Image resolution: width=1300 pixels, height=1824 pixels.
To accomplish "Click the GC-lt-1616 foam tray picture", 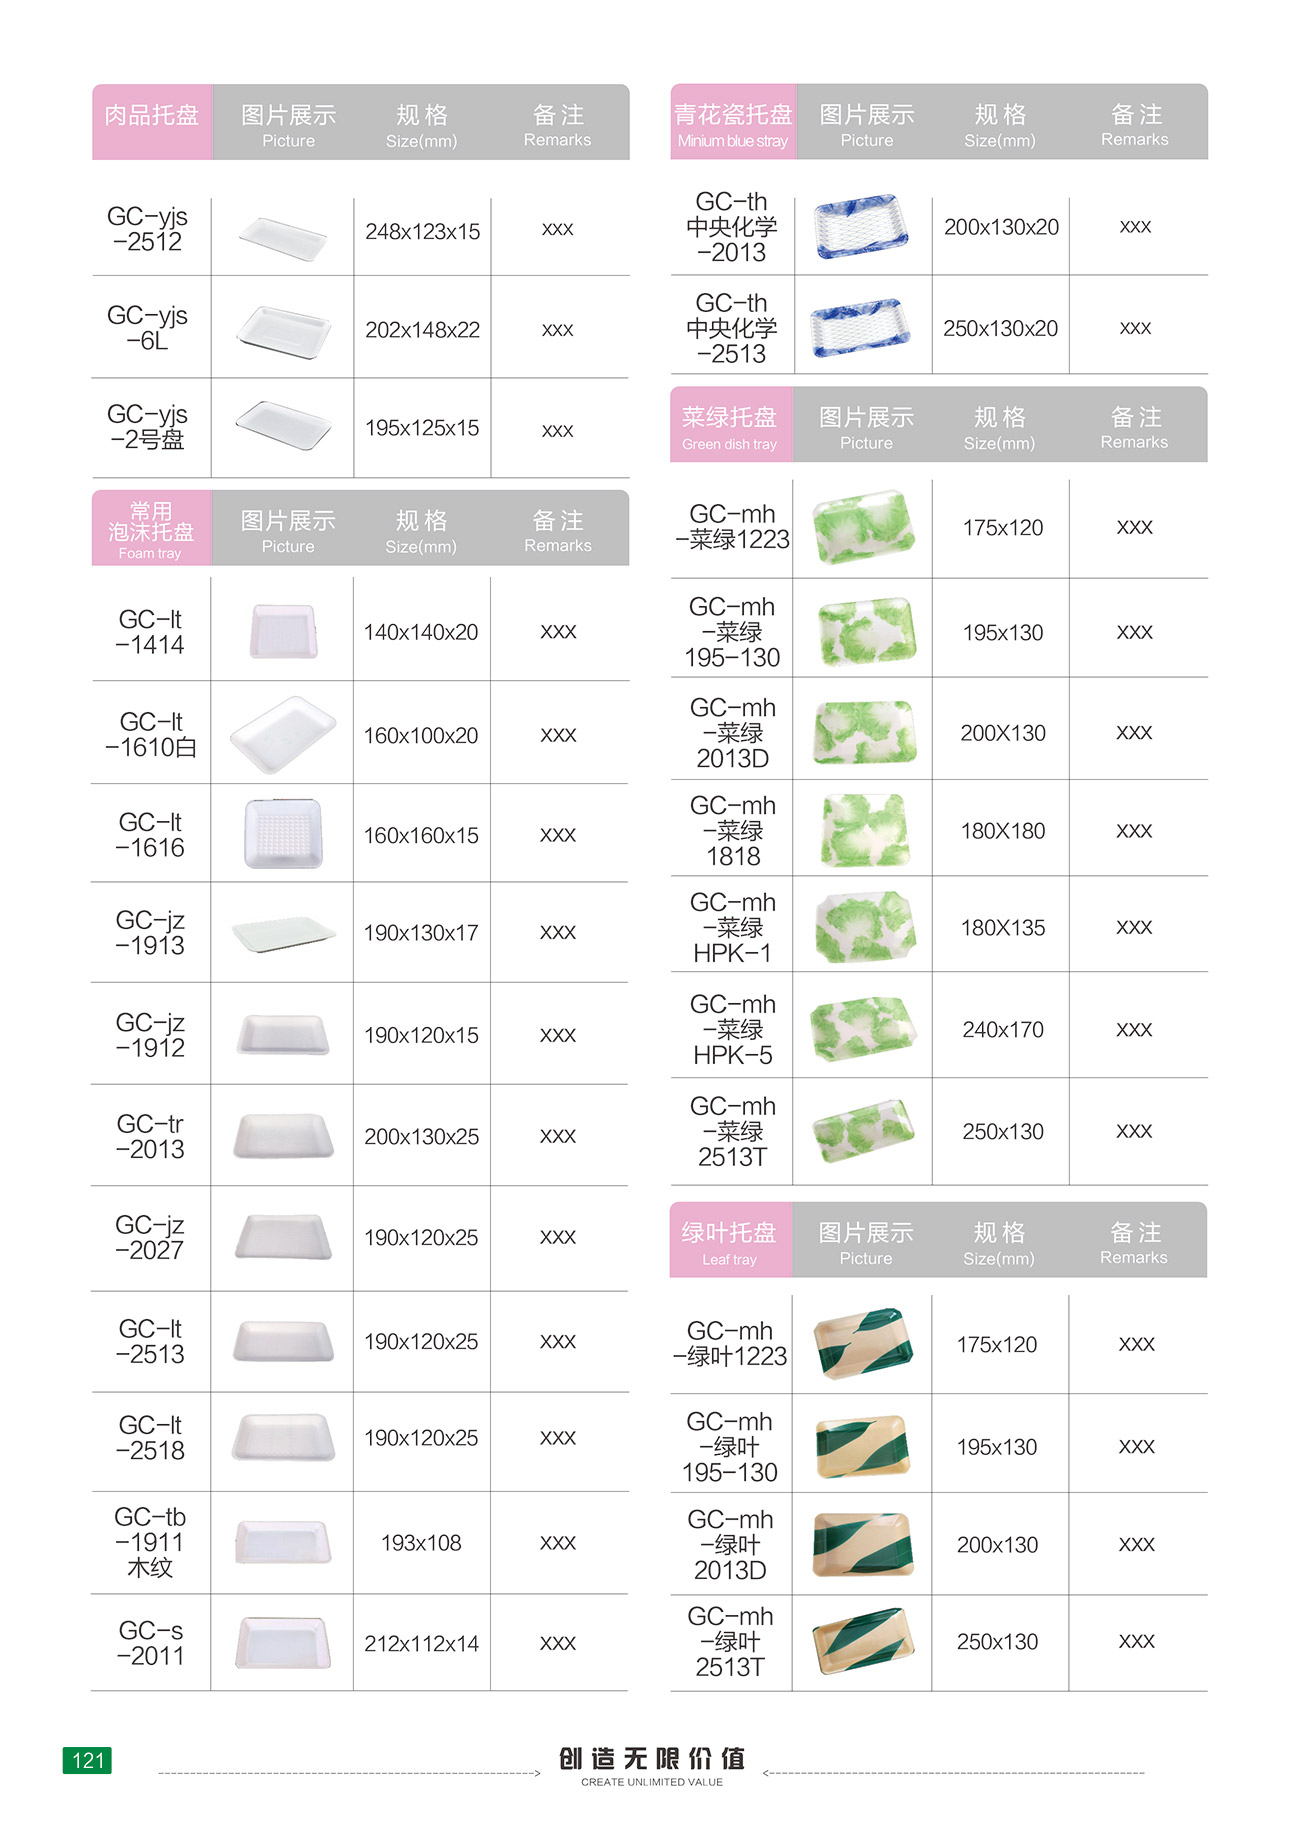I will tap(284, 833).
